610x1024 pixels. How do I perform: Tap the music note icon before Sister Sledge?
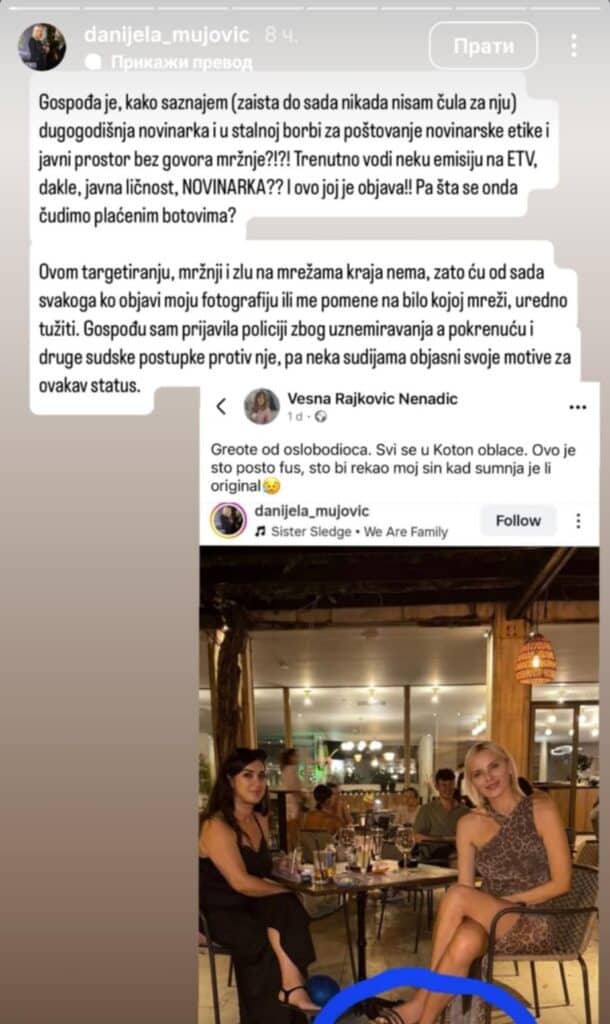tap(260, 532)
